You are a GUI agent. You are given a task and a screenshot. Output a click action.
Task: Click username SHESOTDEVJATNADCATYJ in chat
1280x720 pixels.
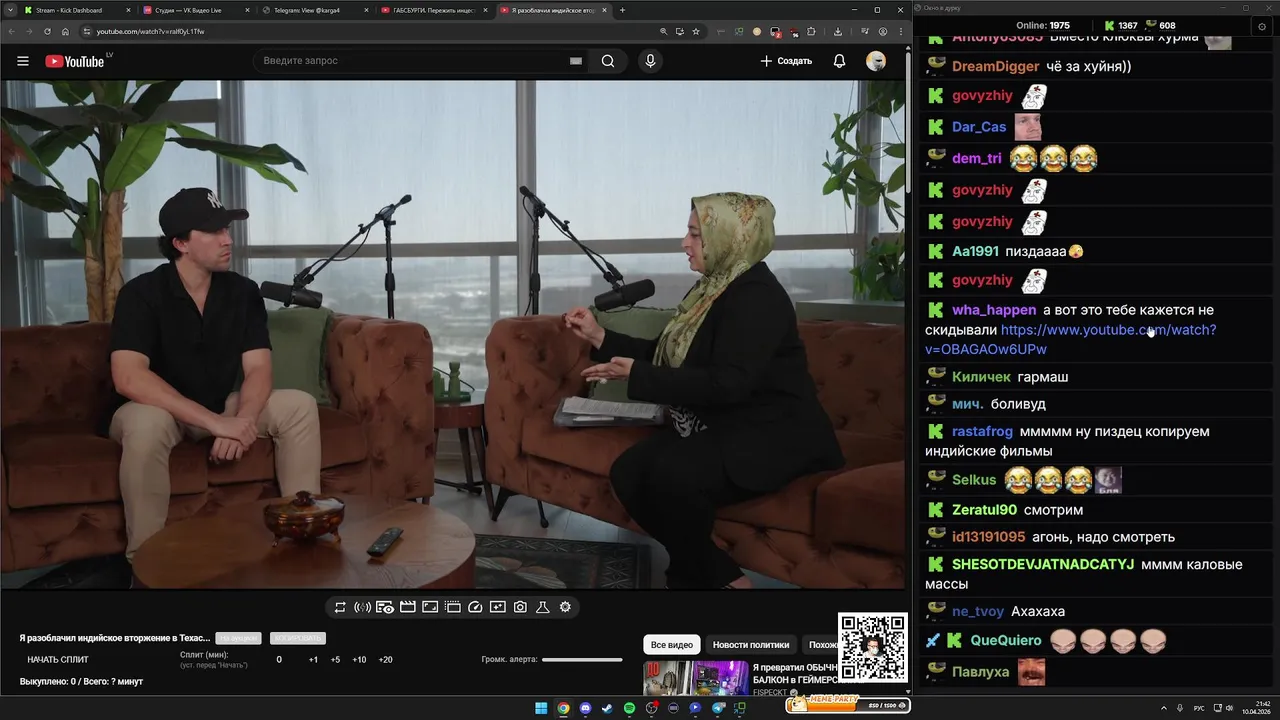[1043, 565]
